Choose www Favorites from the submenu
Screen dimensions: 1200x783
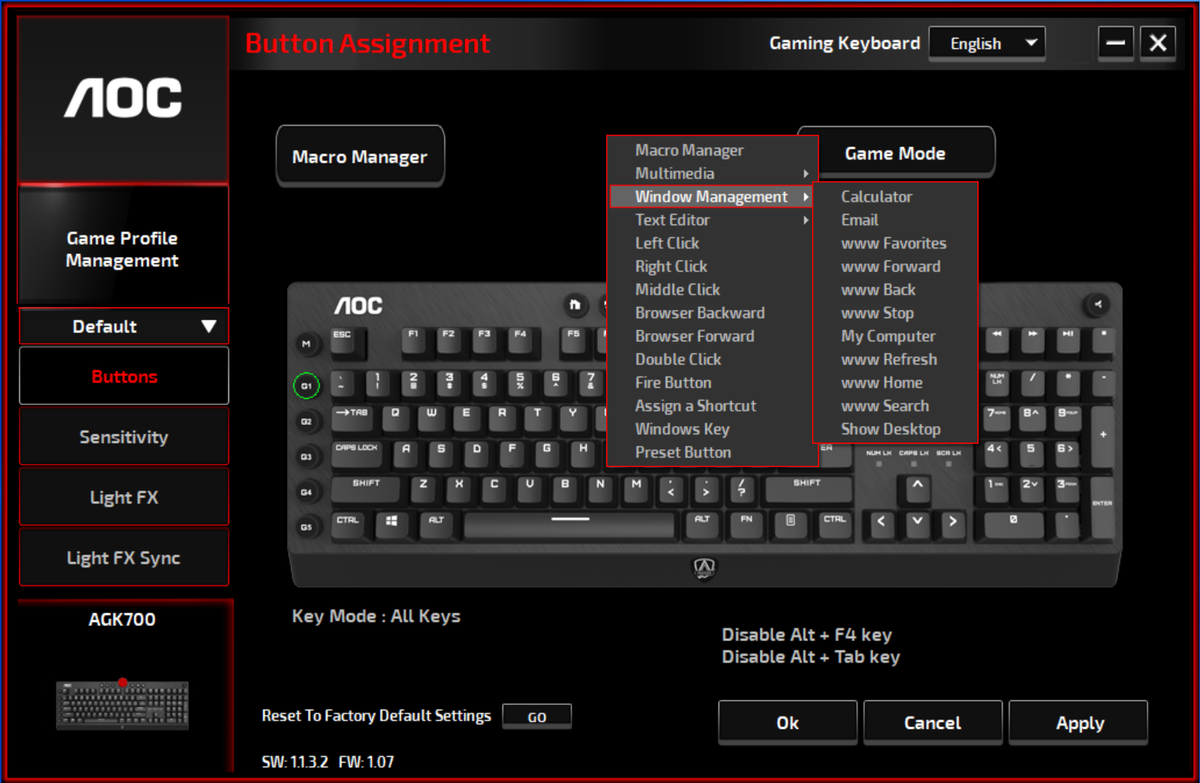click(895, 243)
